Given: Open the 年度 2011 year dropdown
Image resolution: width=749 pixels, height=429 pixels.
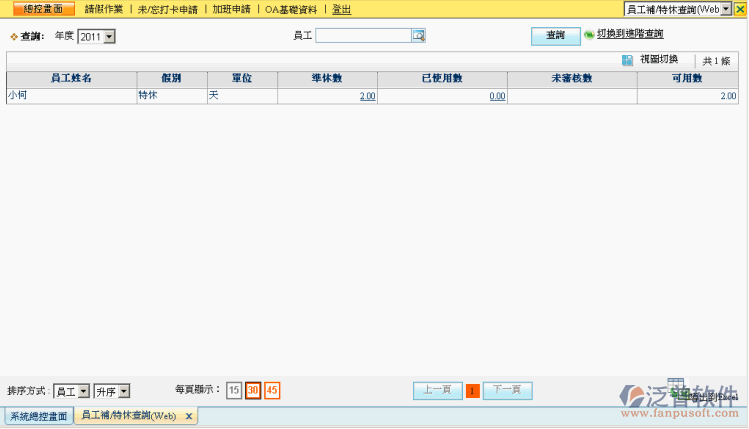Looking at the screenshot, I should coord(109,36).
